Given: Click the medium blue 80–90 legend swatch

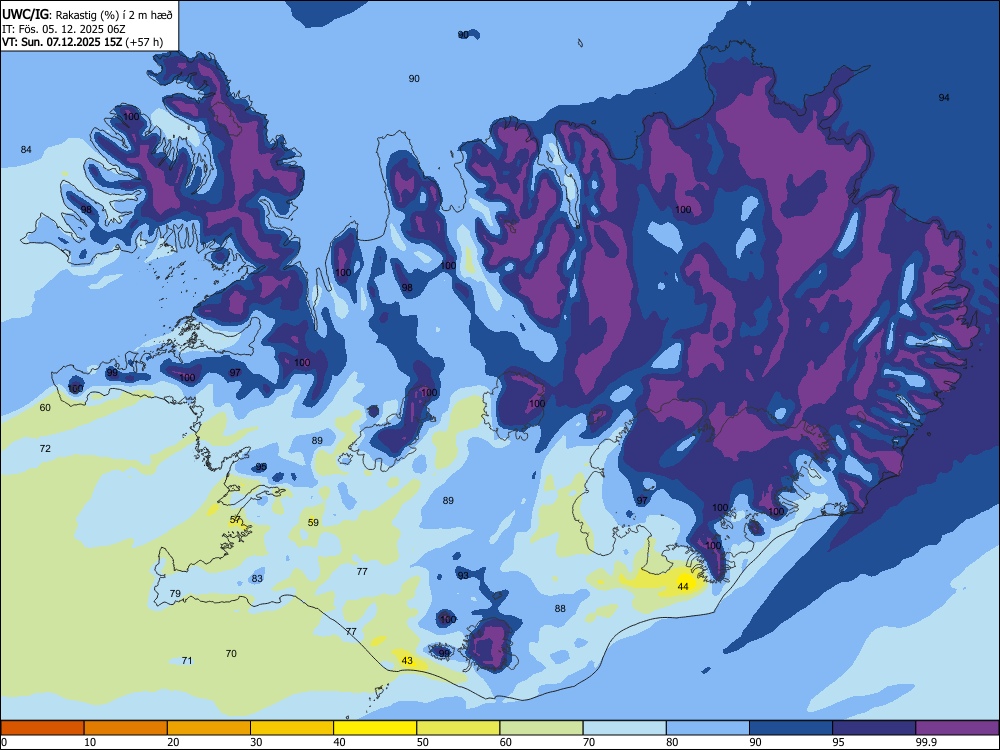Looking at the screenshot, I should 708,728.
